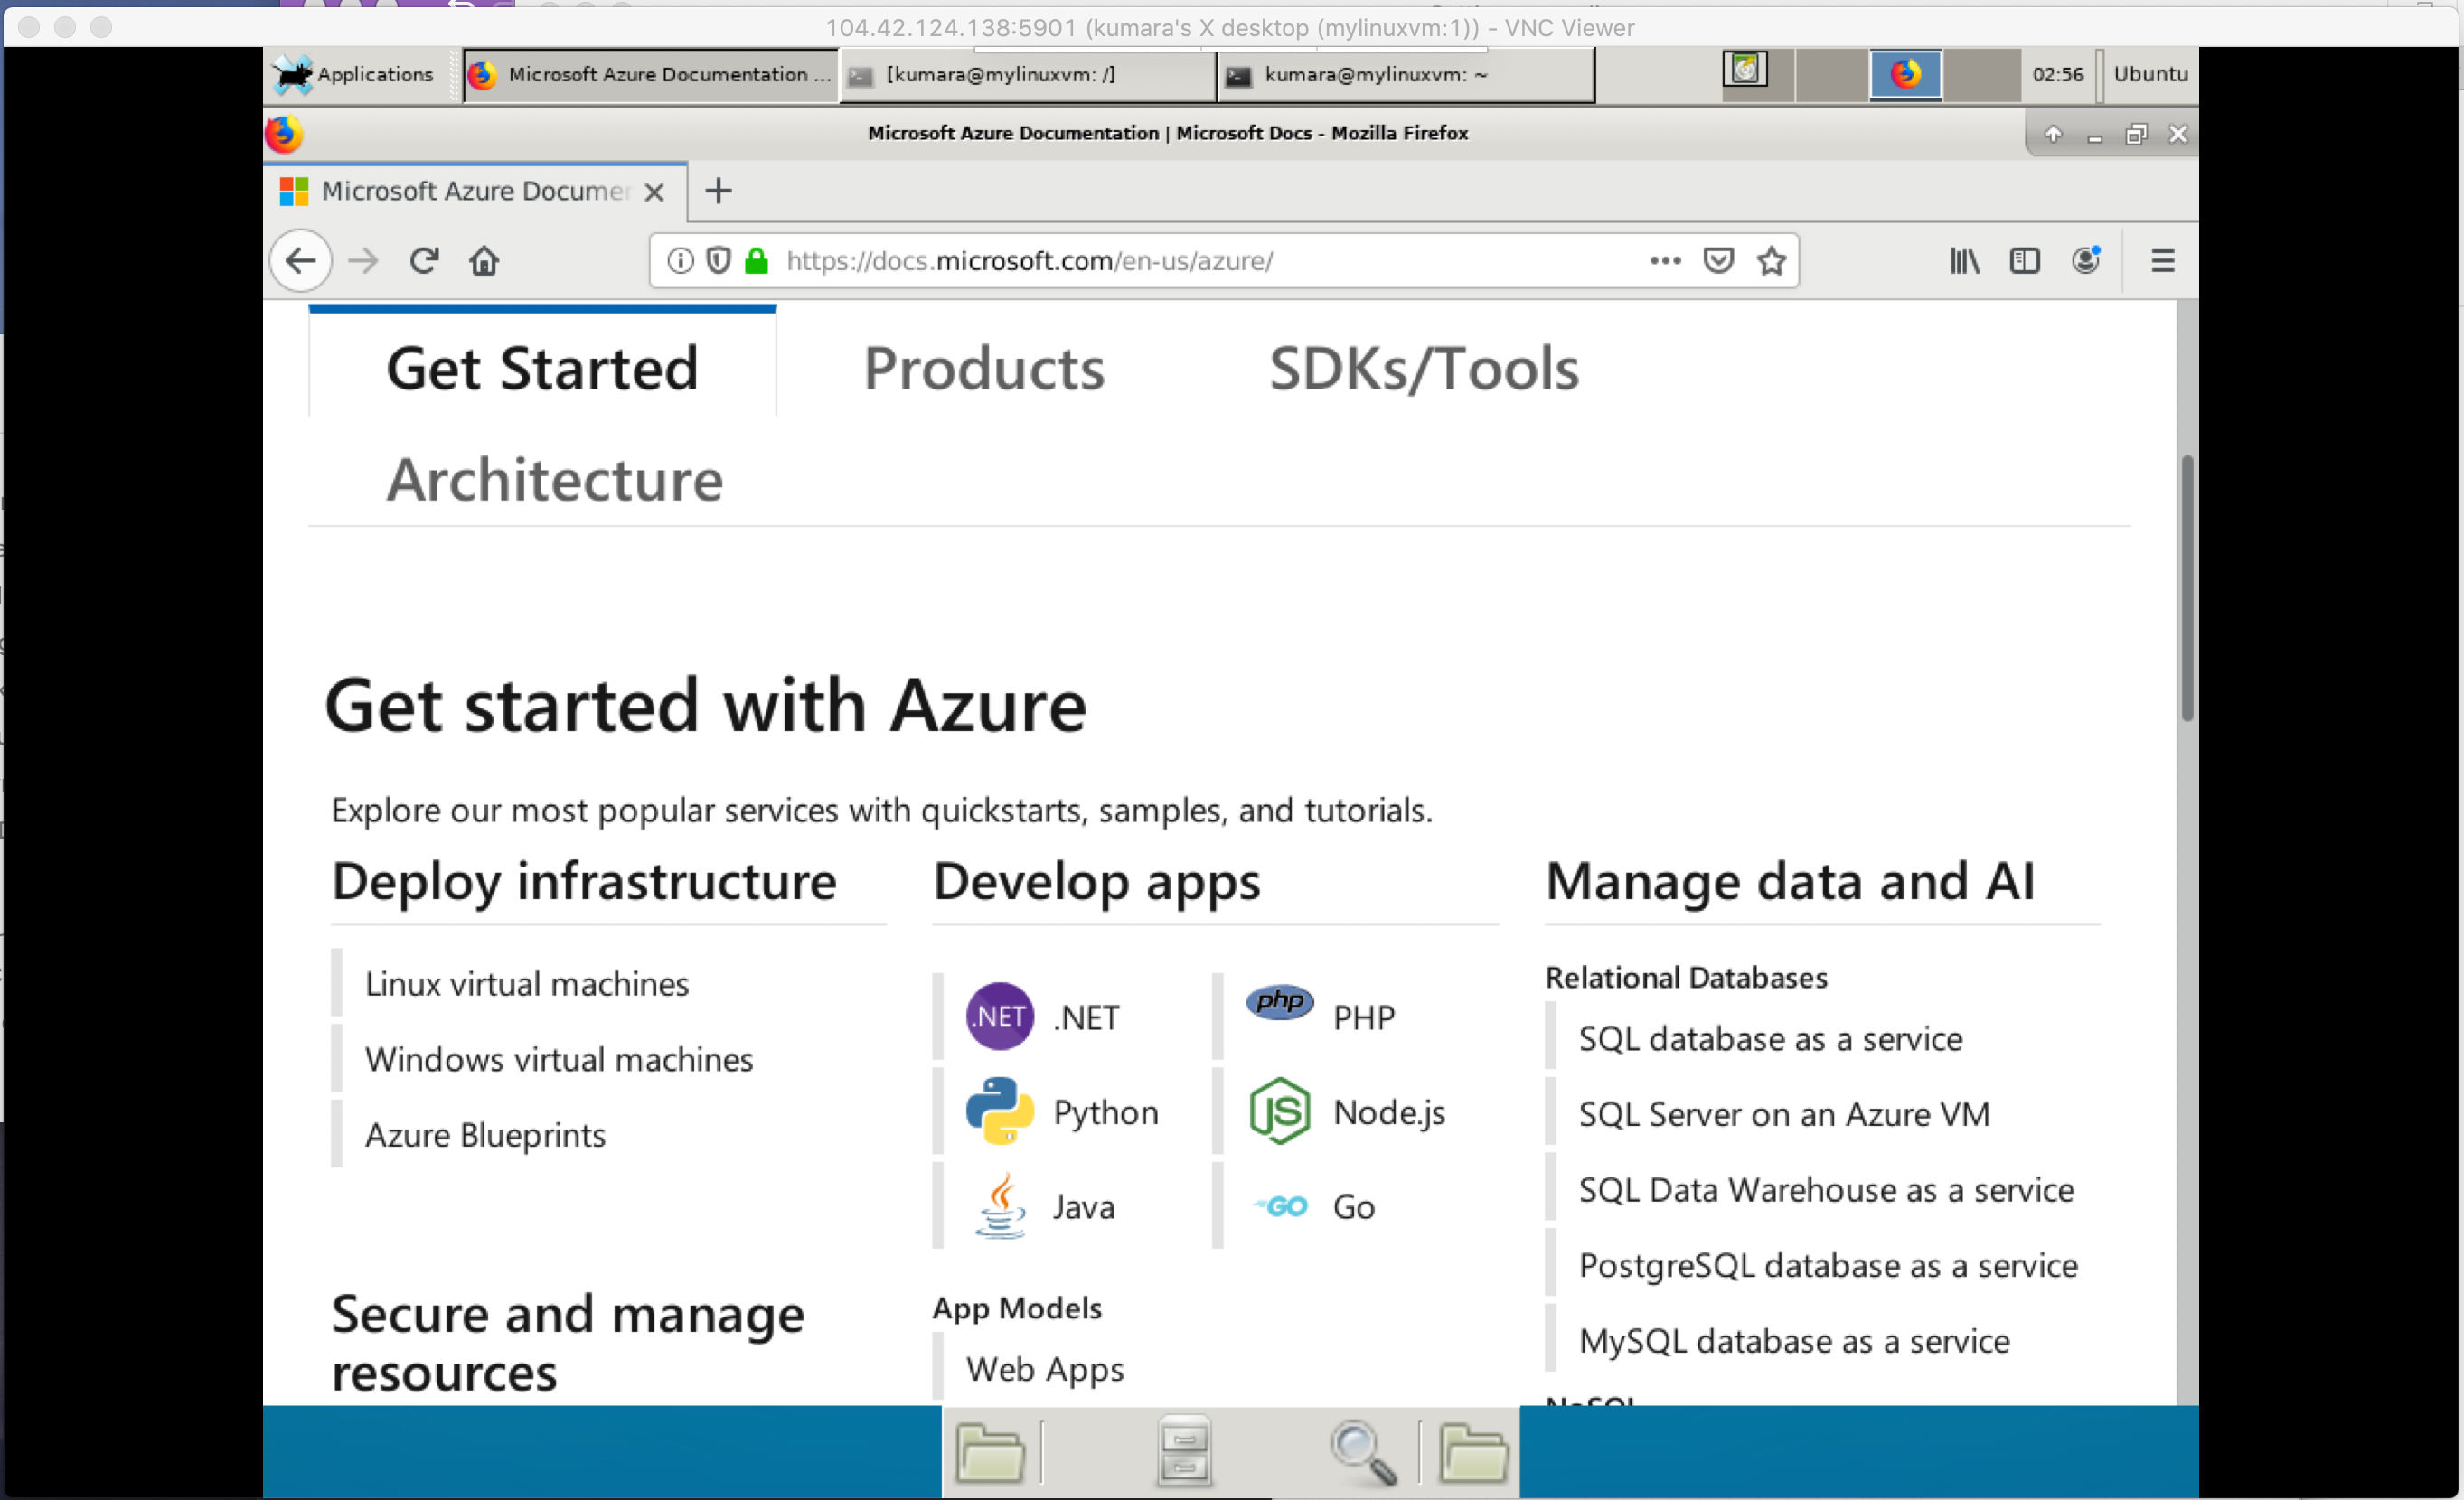Open the Firefox account icon
Screen dimensions: 2464x1500
pos(2086,261)
